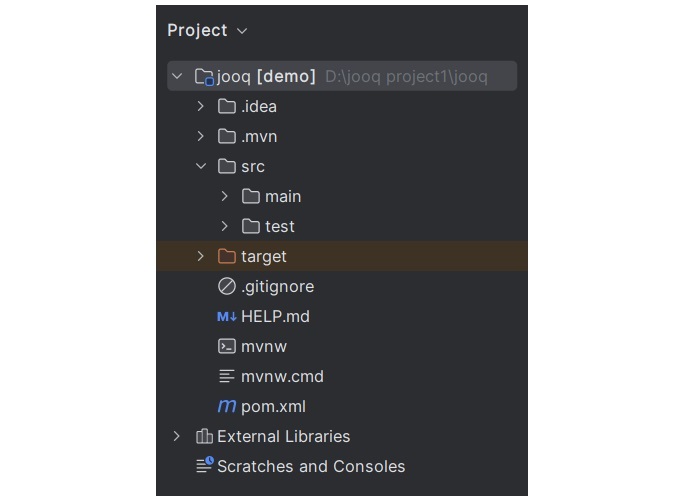
Task: Expand the target folder
Action: click(x=201, y=256)
